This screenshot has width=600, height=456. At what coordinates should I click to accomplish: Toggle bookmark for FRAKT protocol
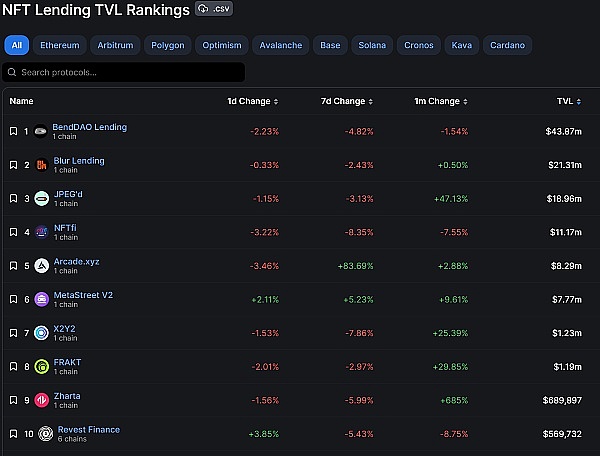(x=14, y=367)
